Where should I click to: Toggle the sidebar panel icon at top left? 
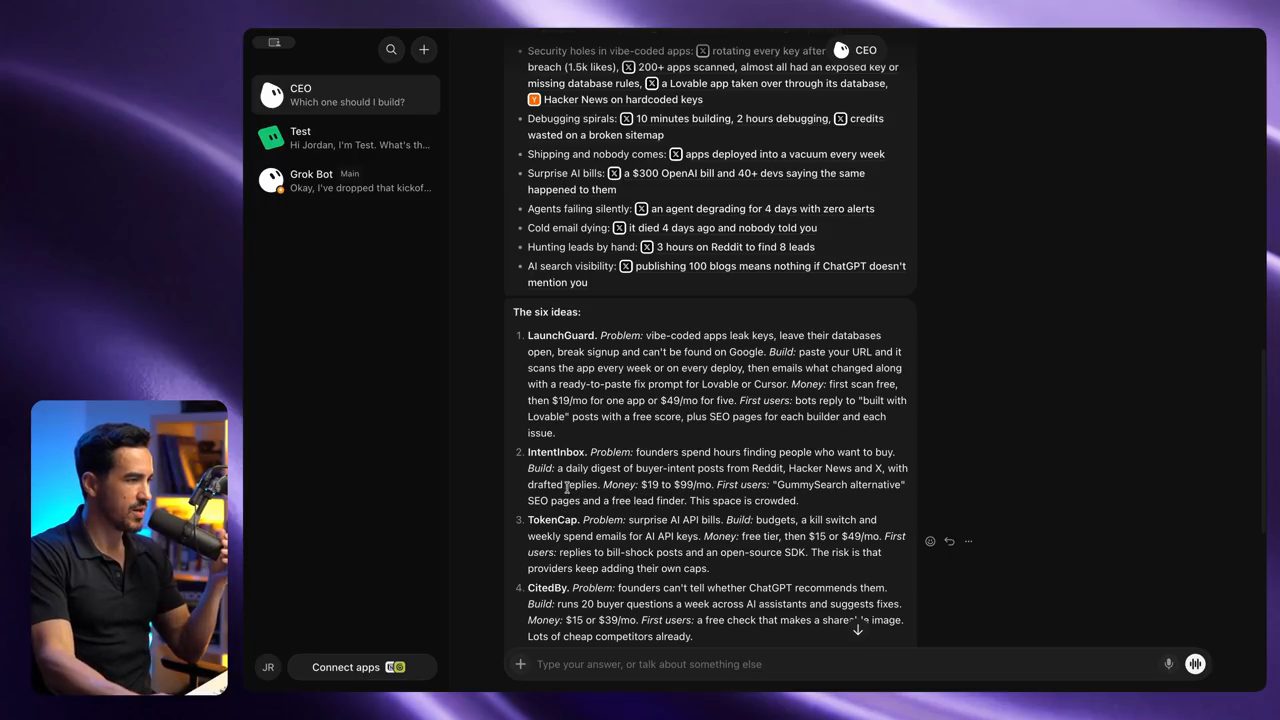[x=274, y=42]
